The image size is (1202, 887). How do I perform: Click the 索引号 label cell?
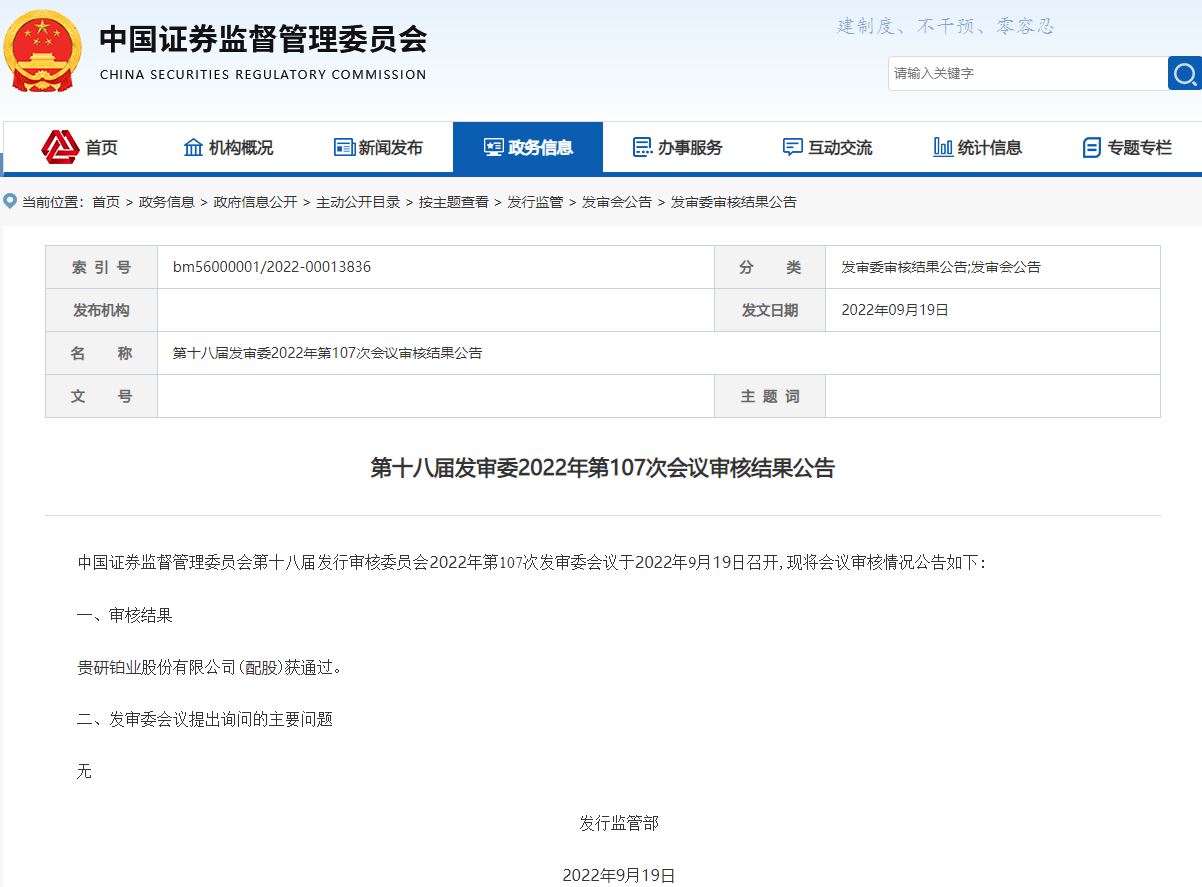pyautogui.click(x=101, y=267)
